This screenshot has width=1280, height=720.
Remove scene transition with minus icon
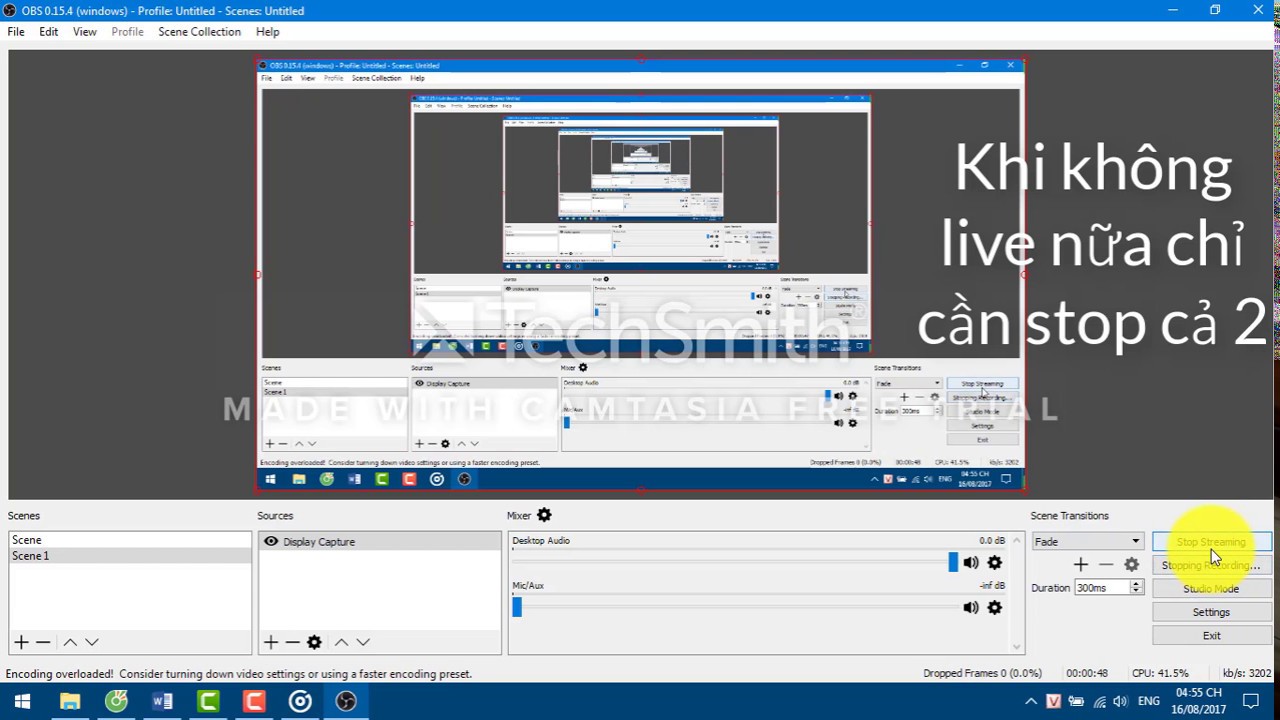(1105, 564)
